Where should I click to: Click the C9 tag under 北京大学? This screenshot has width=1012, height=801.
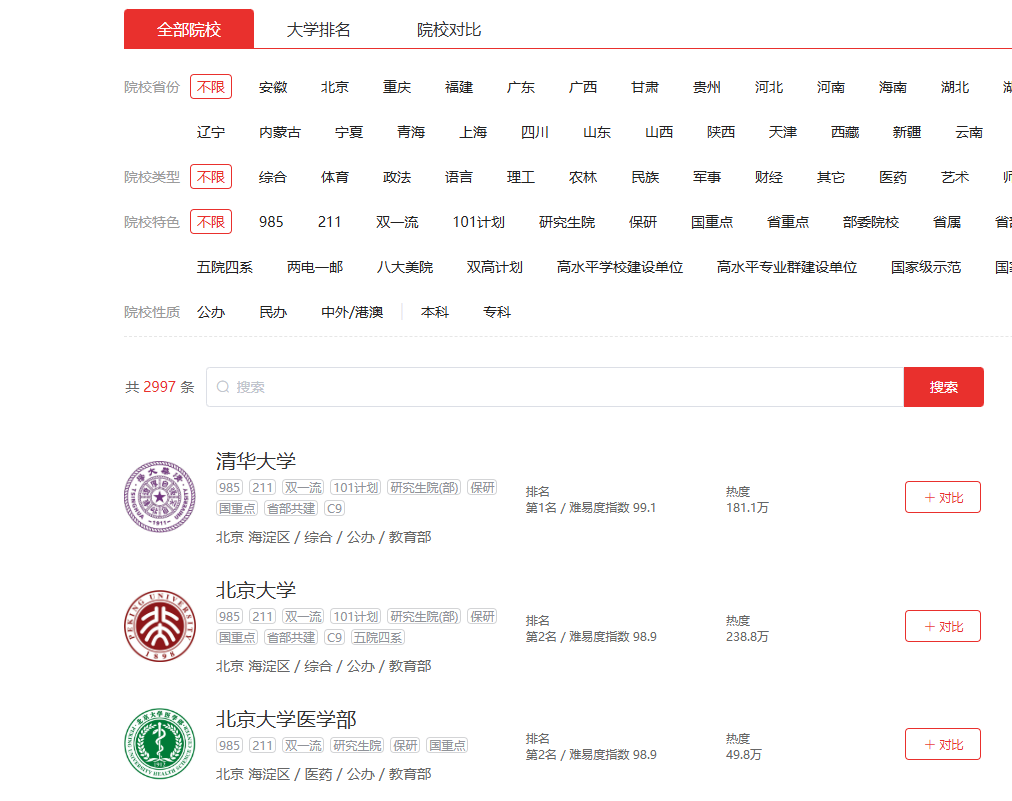tap(333, 636)
